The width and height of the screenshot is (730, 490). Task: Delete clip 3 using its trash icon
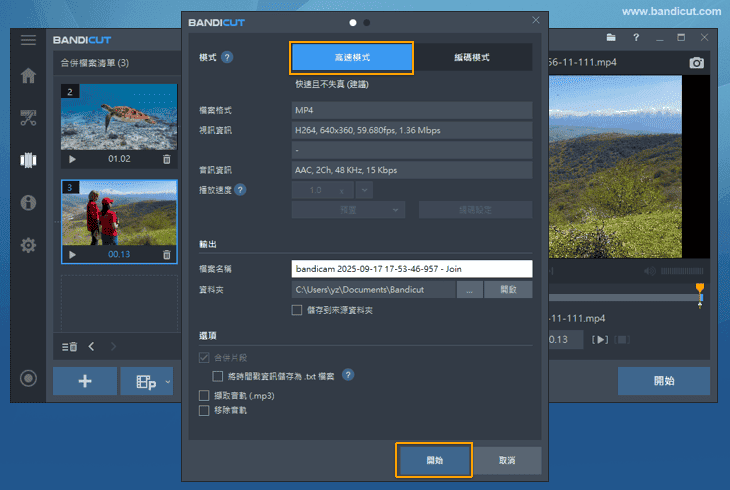pyautogui.click(x=167, y=255)
